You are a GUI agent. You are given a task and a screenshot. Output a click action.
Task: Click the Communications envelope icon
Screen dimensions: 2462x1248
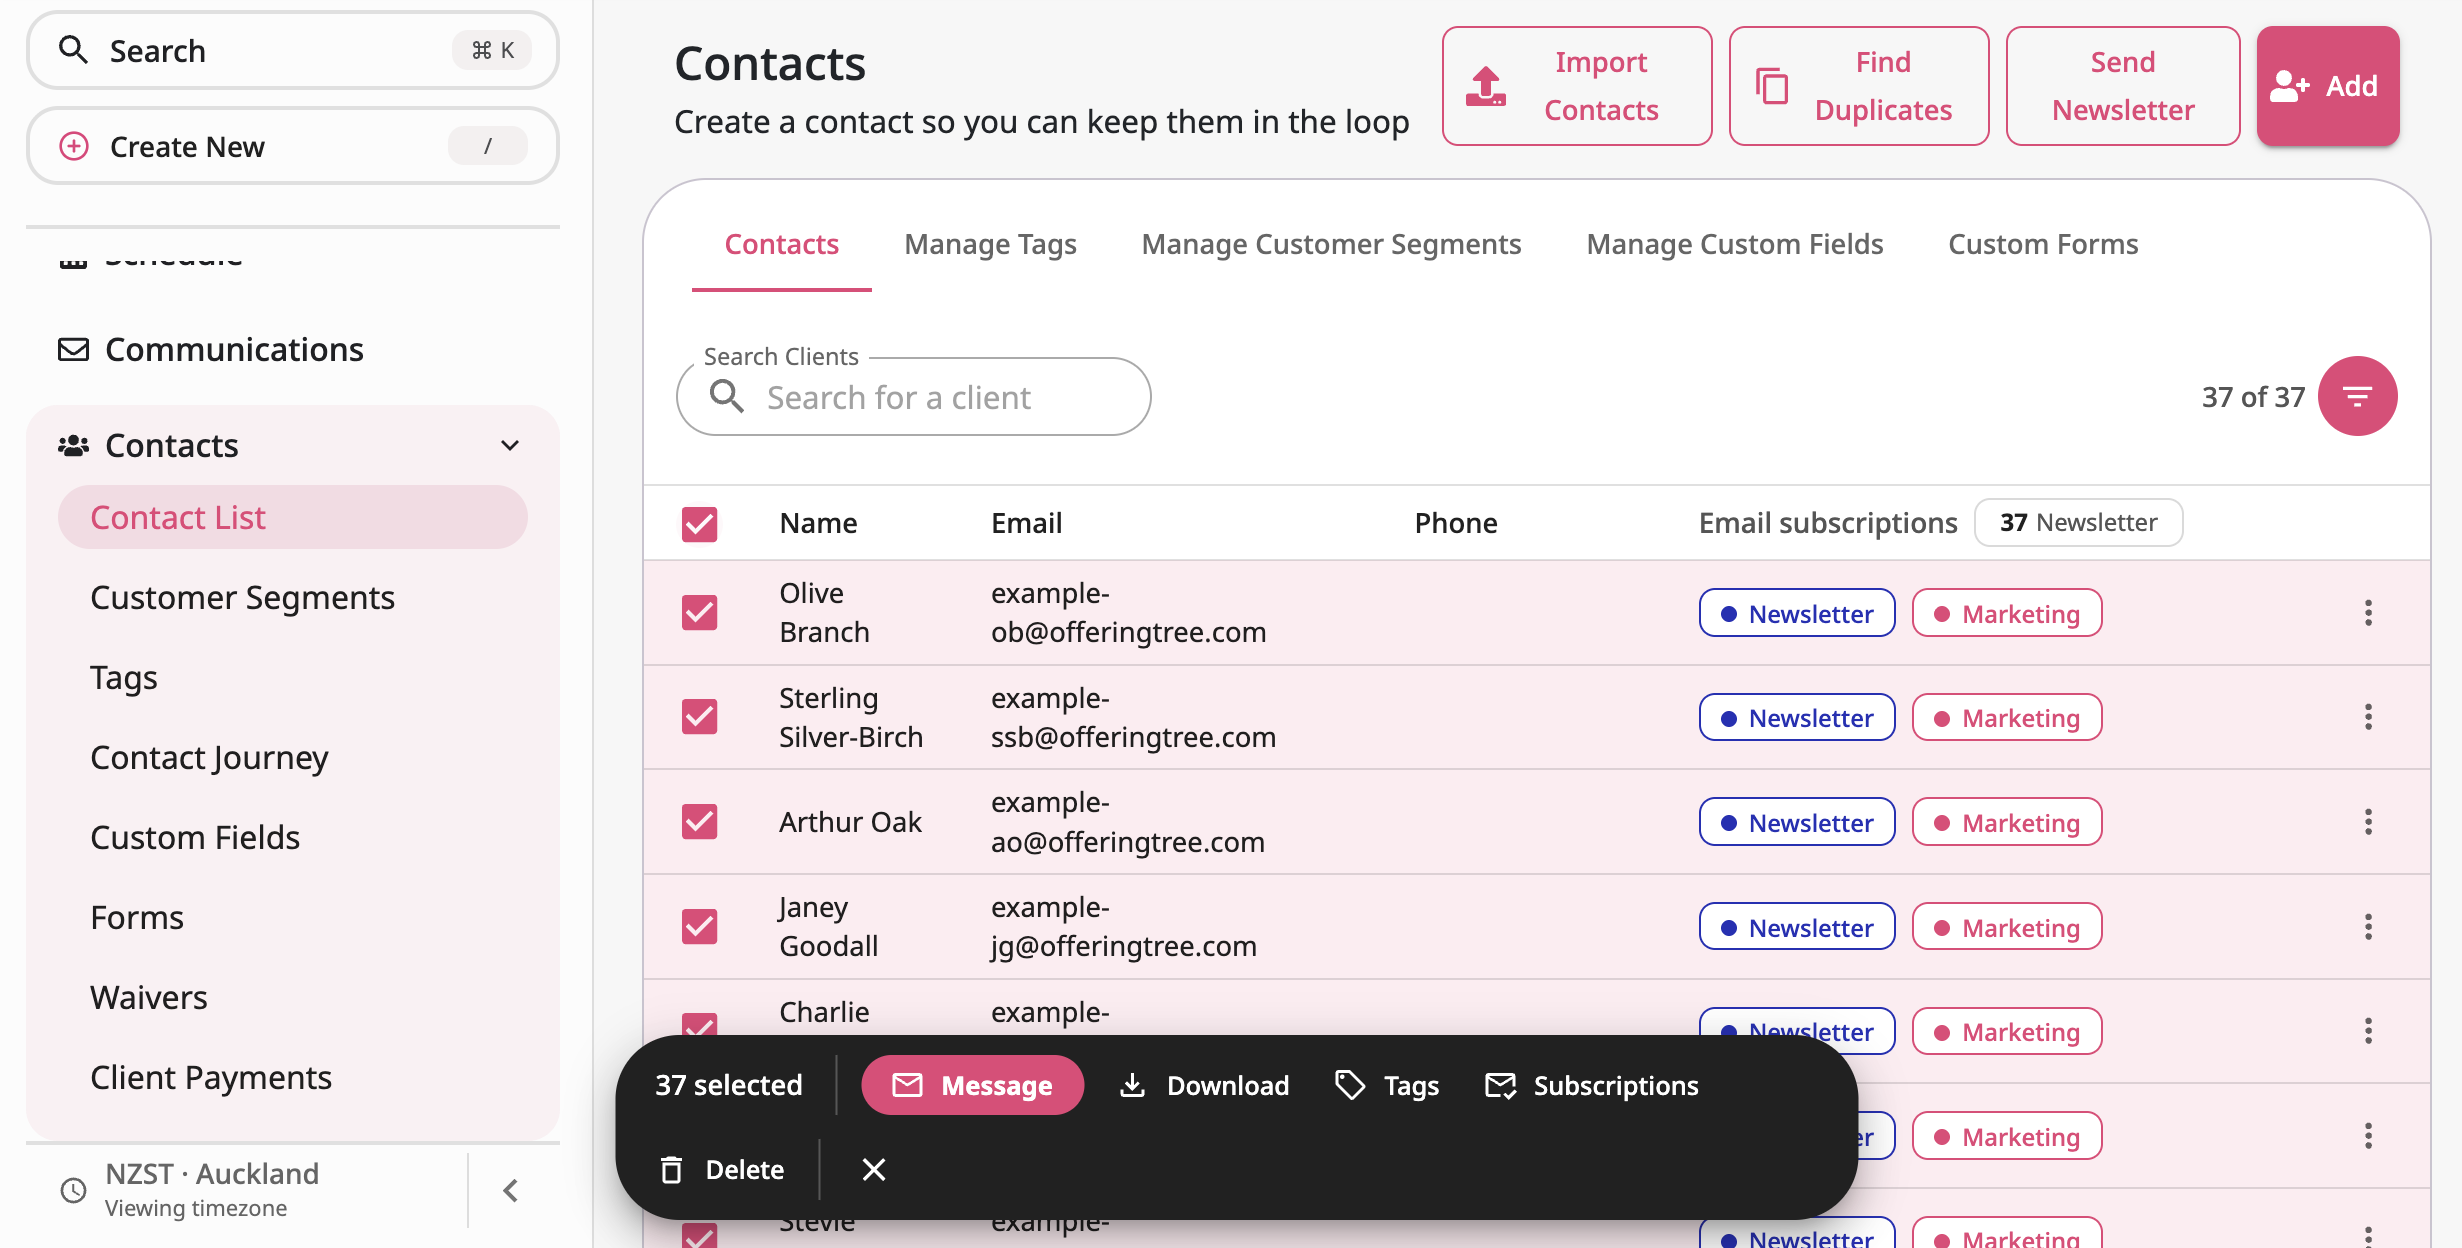[73, 349]
